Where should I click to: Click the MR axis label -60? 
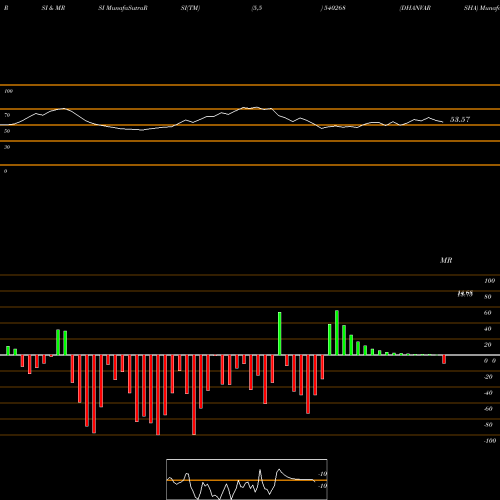coord(488,409)
